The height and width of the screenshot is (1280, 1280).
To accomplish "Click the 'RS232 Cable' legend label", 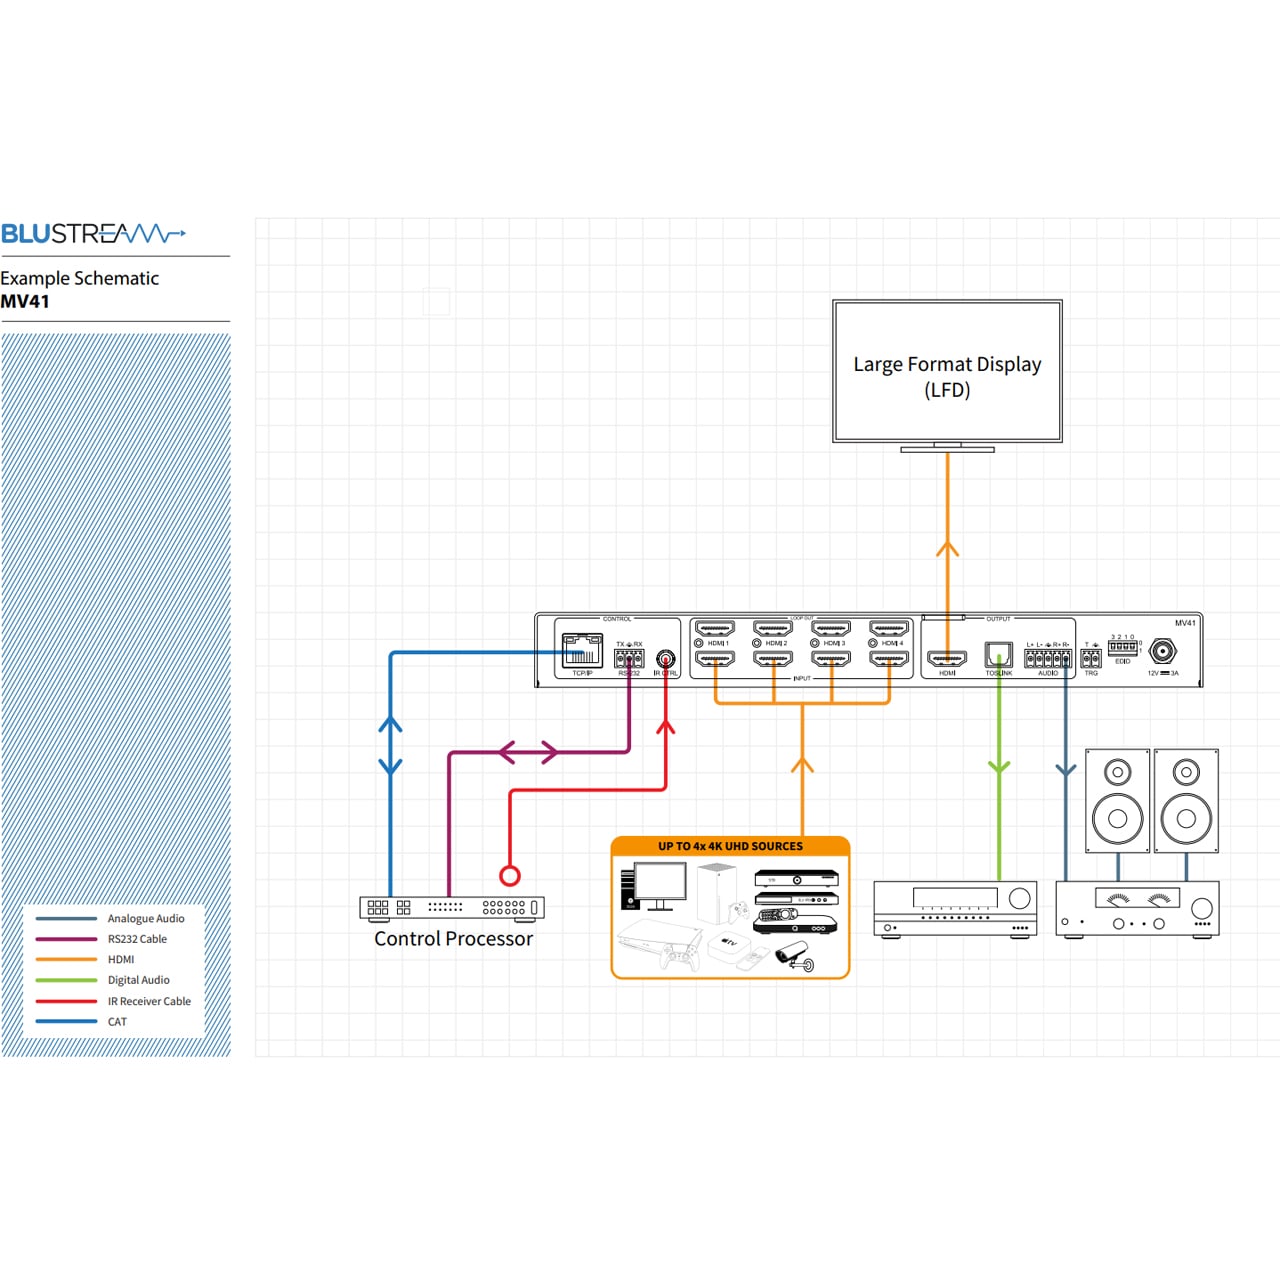I will (137, 939).
